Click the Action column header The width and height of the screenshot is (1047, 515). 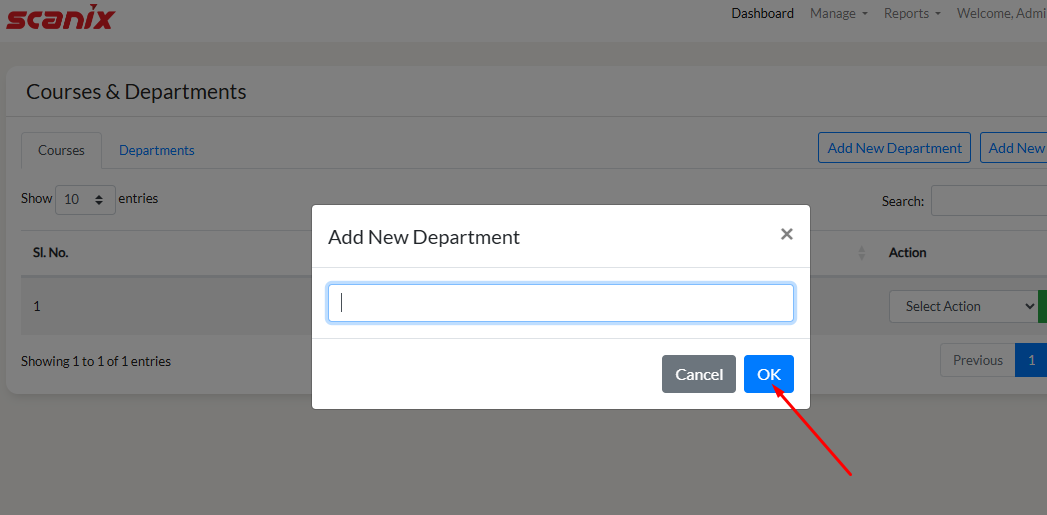907,253
